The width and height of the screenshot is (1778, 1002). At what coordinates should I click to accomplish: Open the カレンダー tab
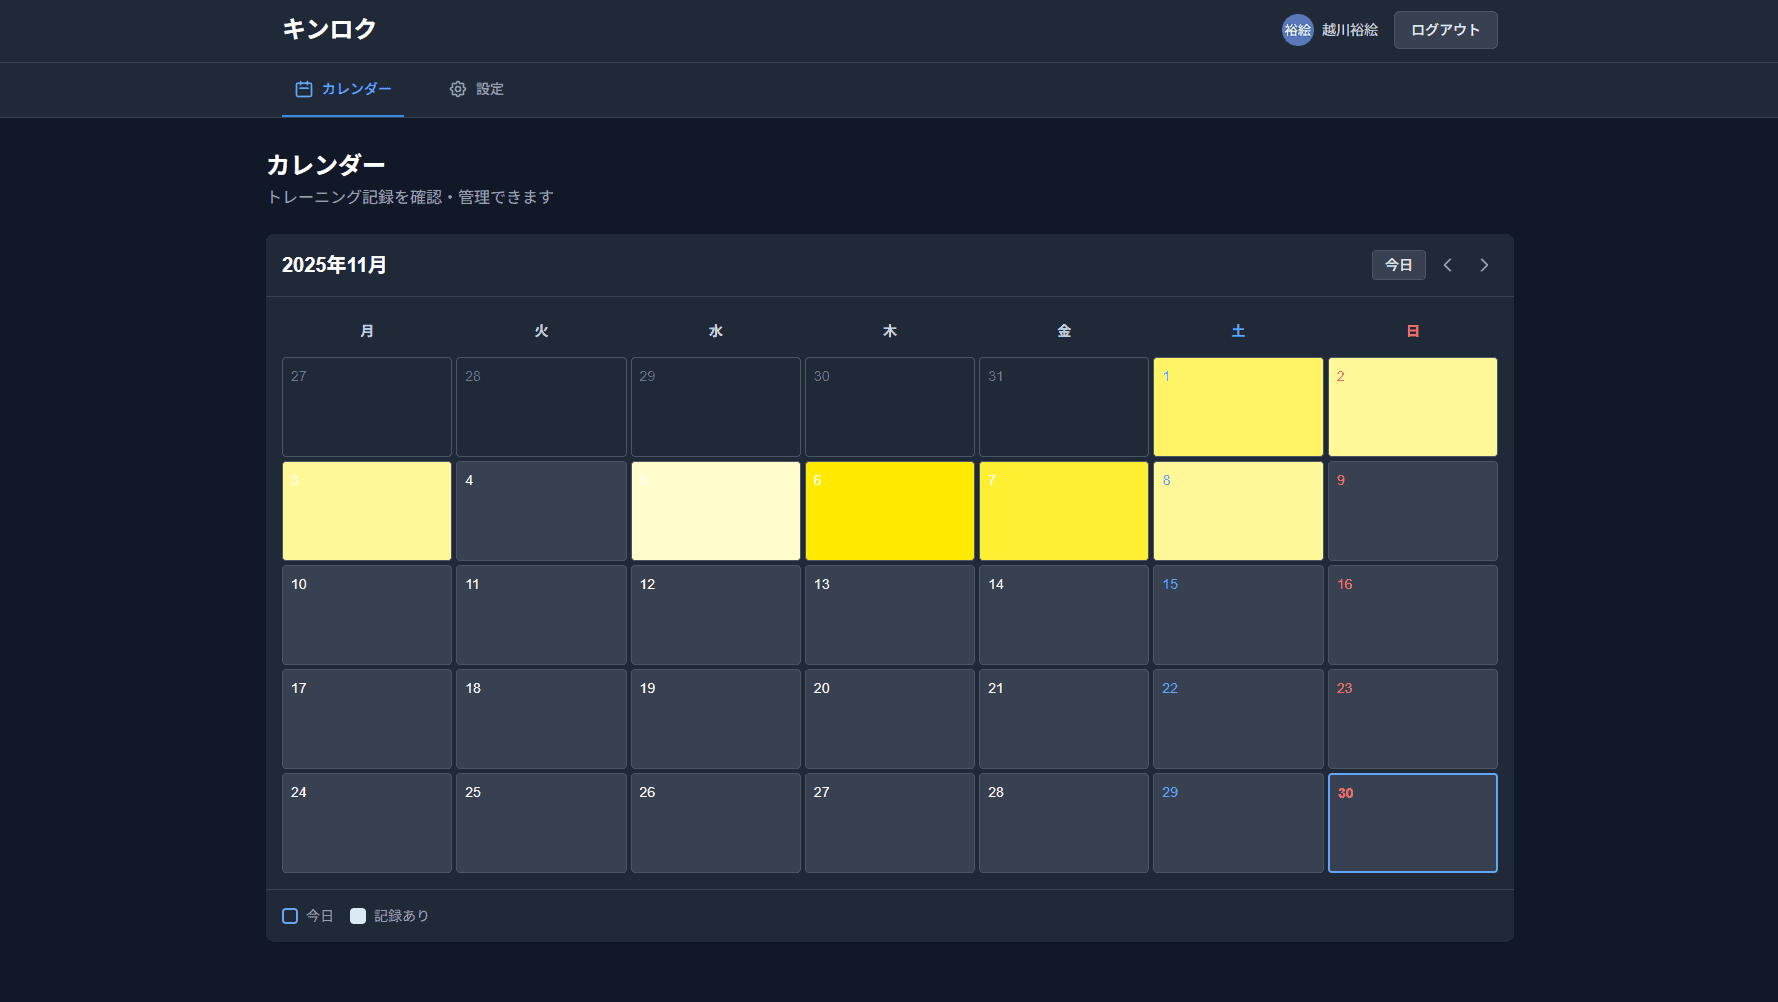(343, 89)
